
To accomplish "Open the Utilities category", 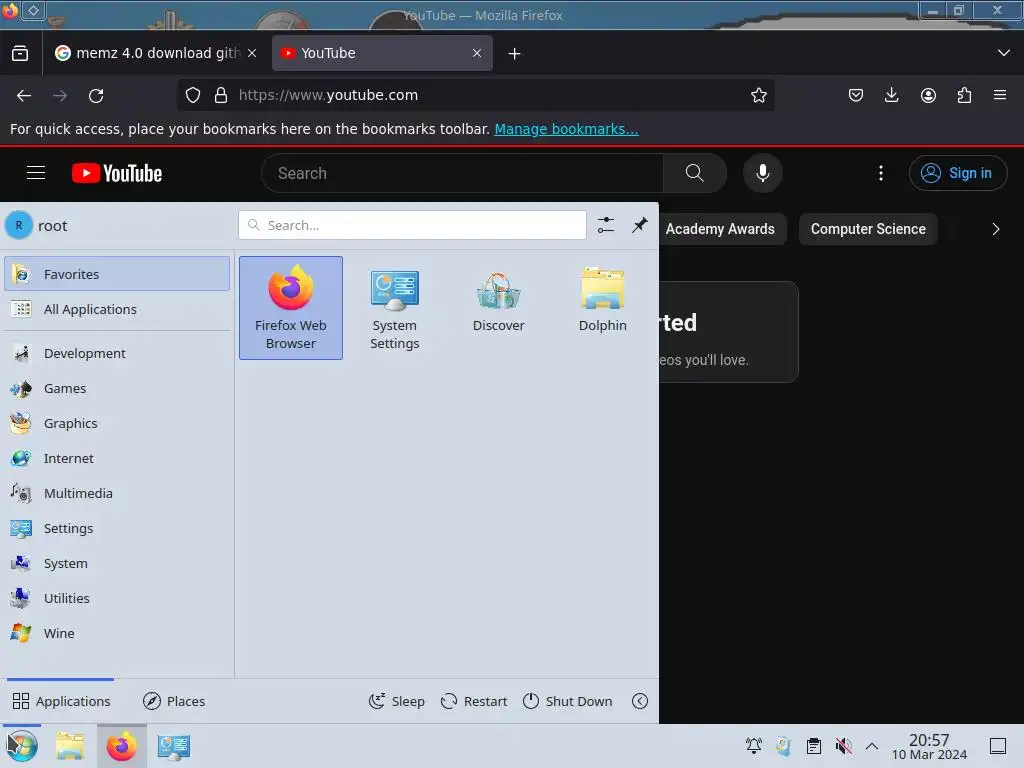I will point(117,598).
